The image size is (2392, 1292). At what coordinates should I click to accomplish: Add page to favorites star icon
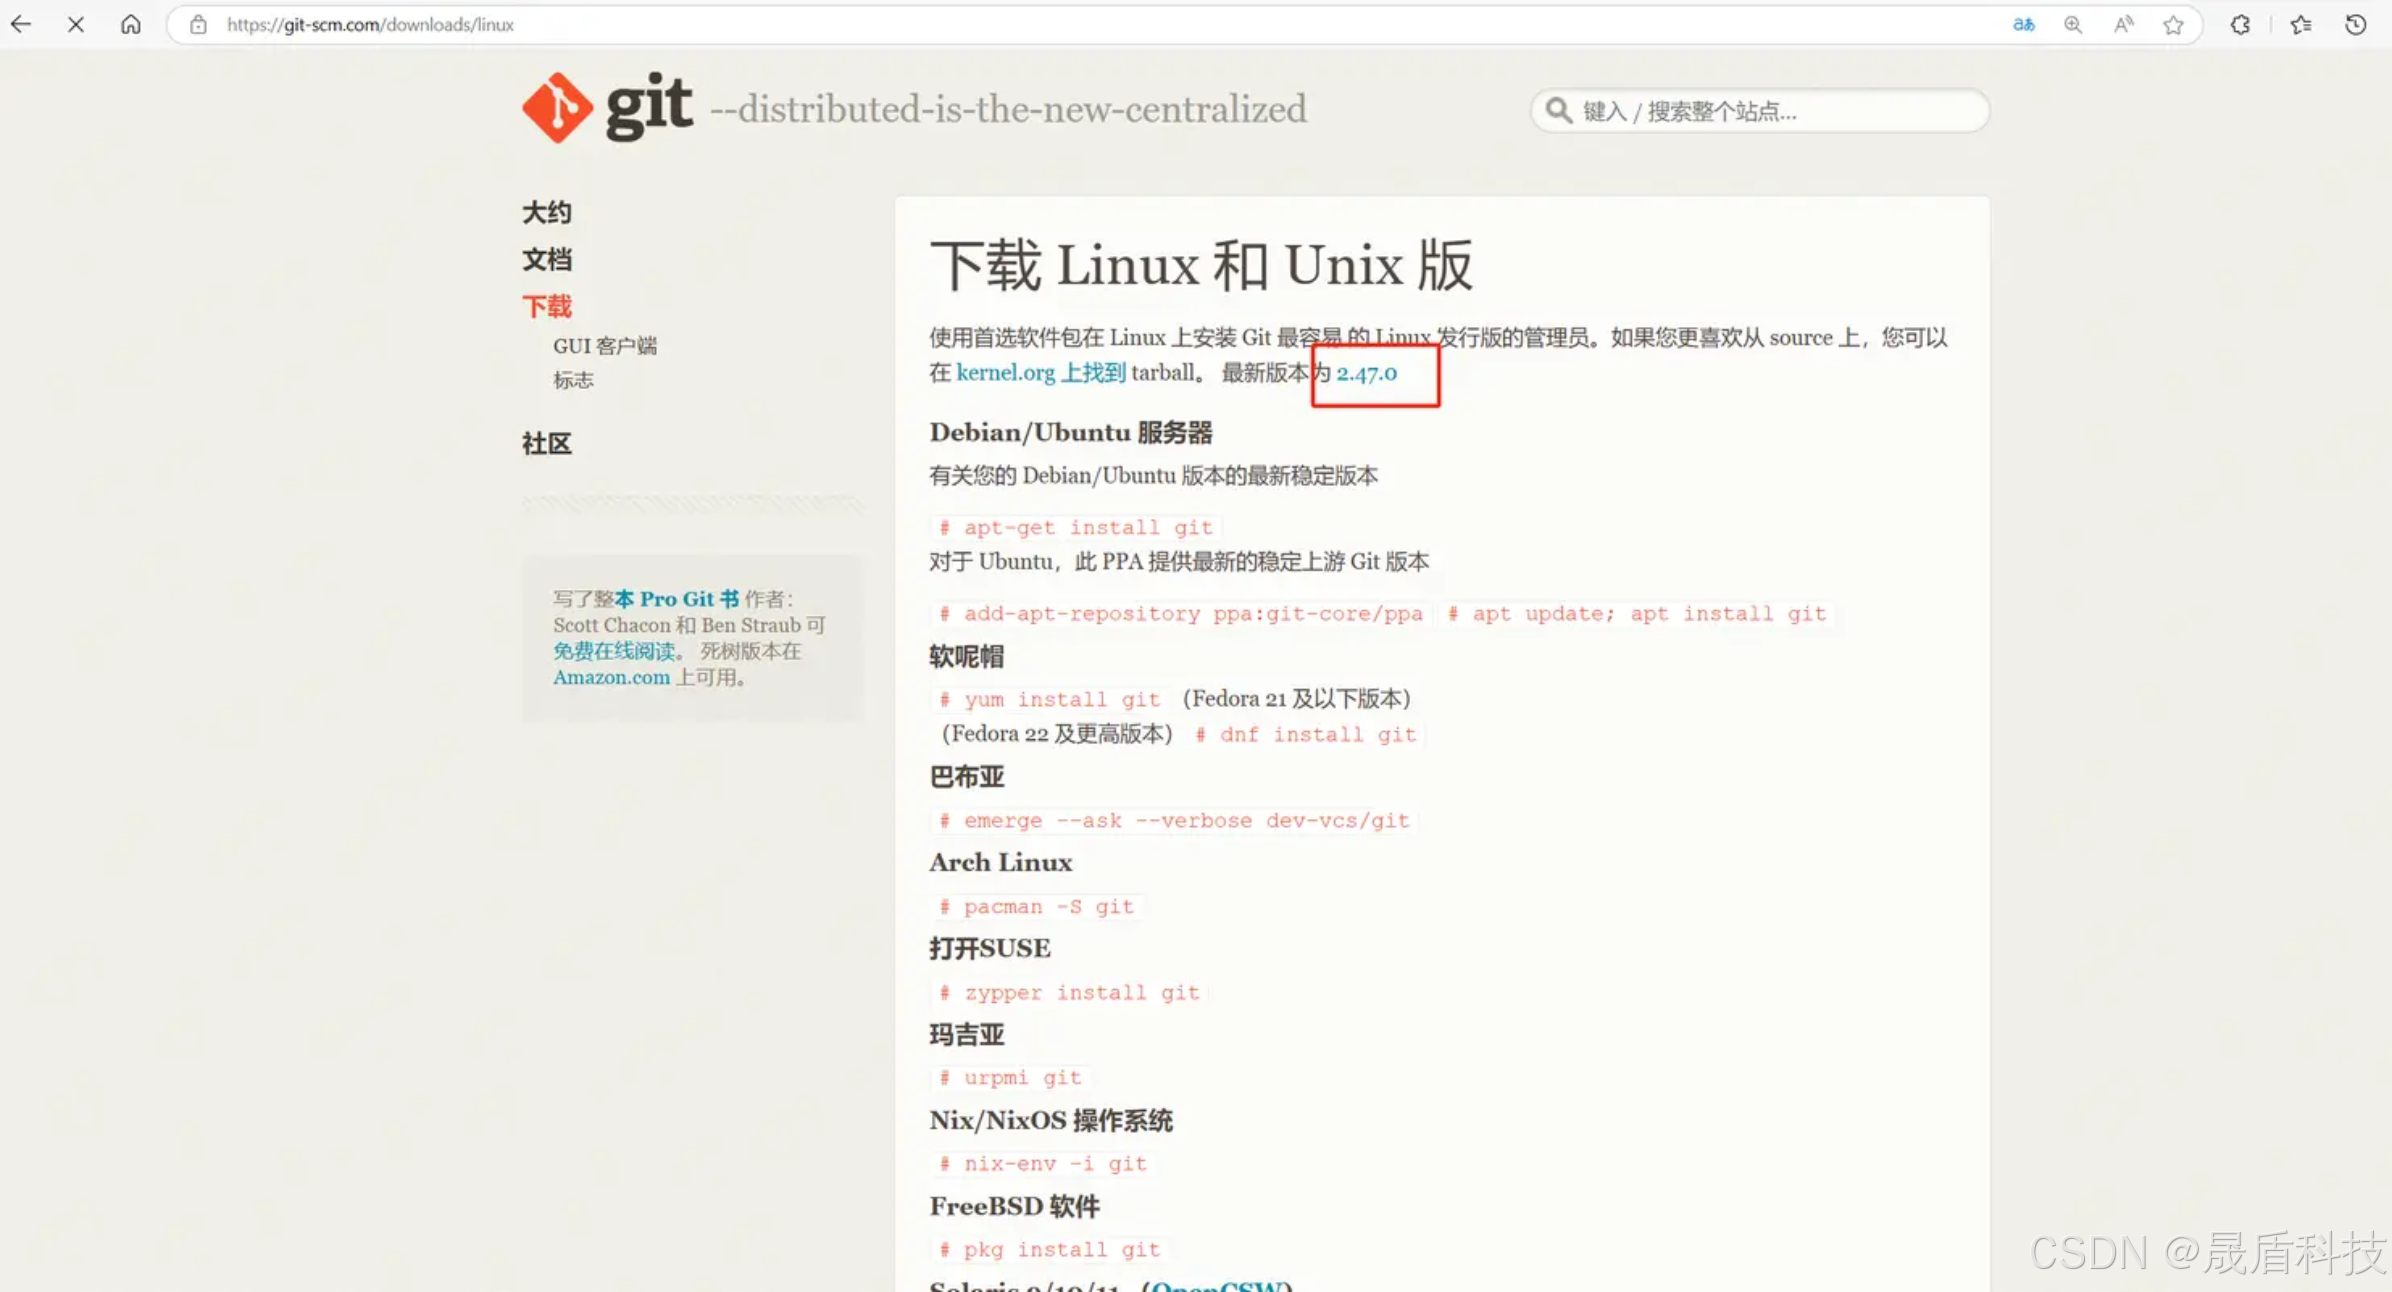click(2173, 25)
